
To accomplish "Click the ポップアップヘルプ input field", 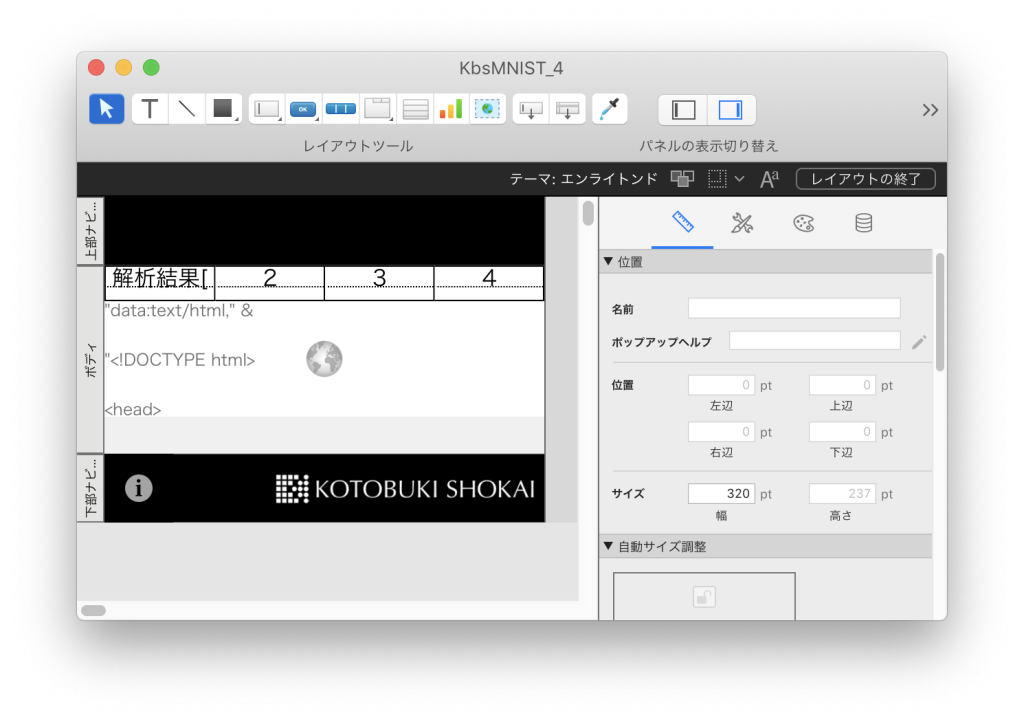I will [x=814, y=341].
